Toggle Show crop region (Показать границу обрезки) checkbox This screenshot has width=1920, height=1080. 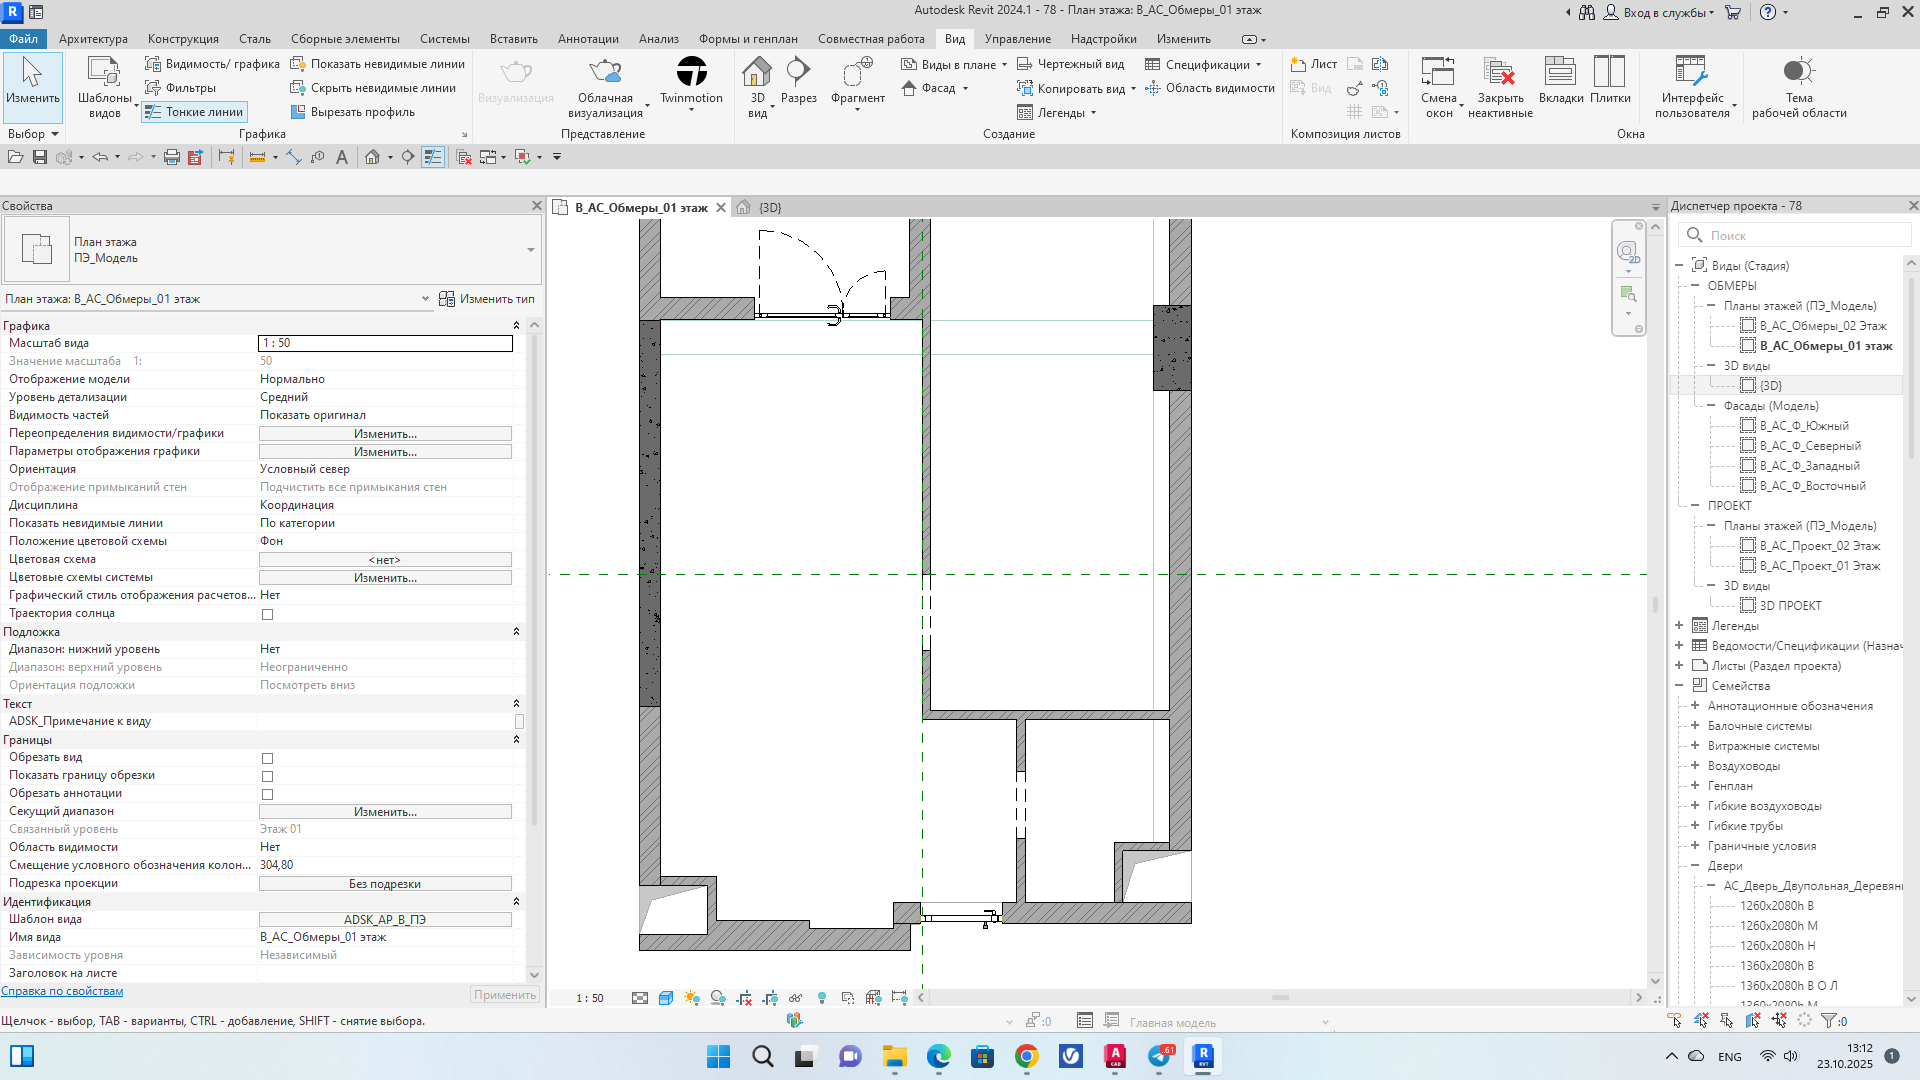pyautogui.click(x=267, y=776)
